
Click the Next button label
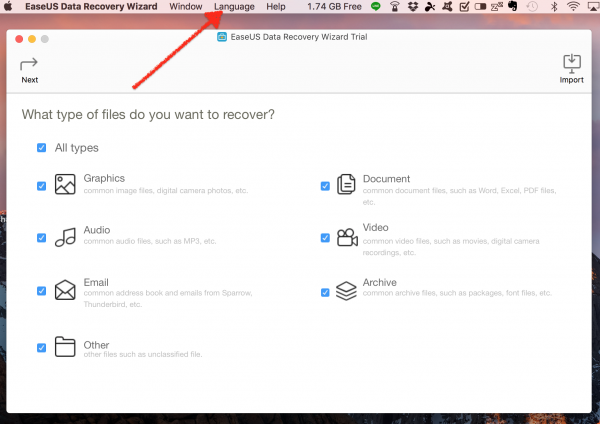[29, 80]
